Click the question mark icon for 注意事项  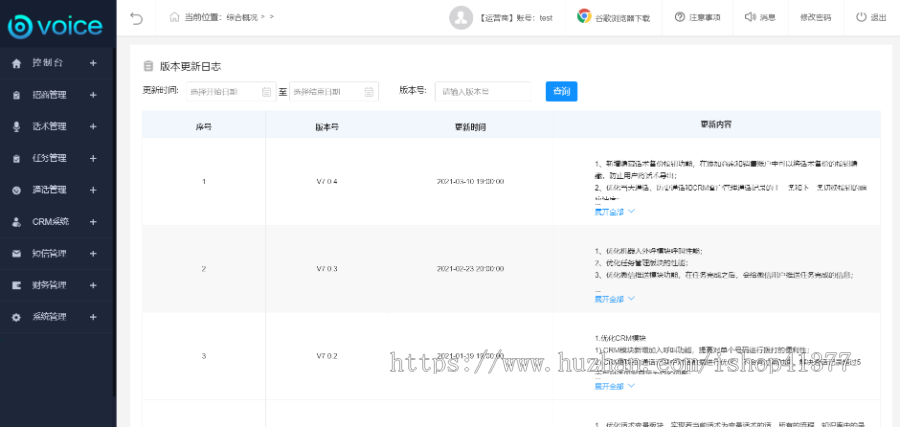click(680, 17)
